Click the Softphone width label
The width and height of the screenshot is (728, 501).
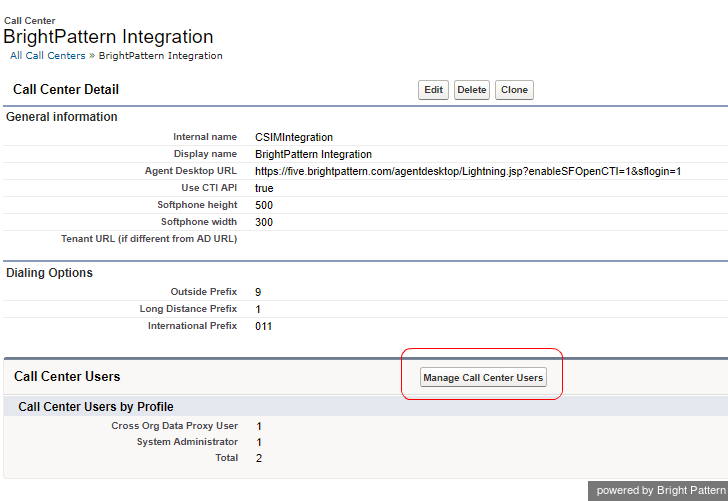coord(199,221)
